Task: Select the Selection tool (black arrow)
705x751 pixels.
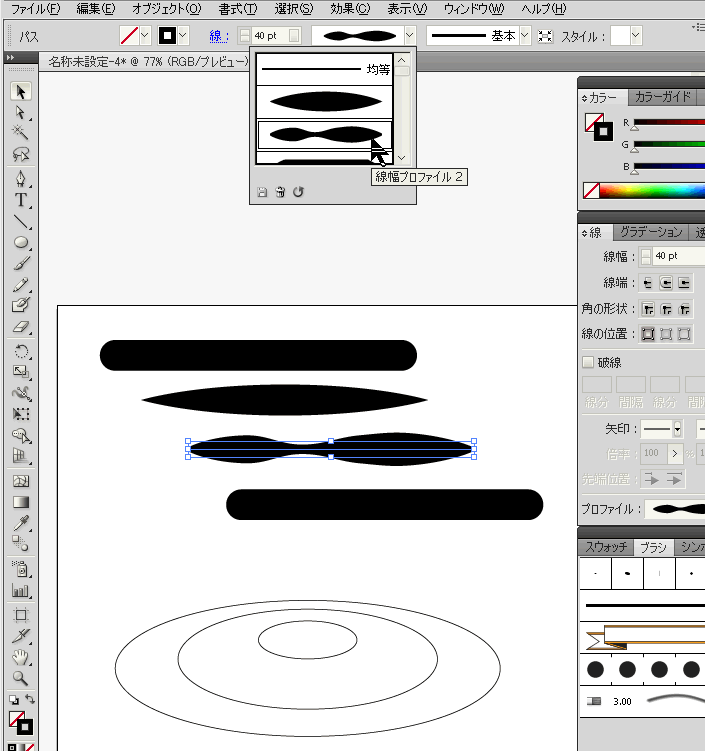Action: [x=21, y=91]
